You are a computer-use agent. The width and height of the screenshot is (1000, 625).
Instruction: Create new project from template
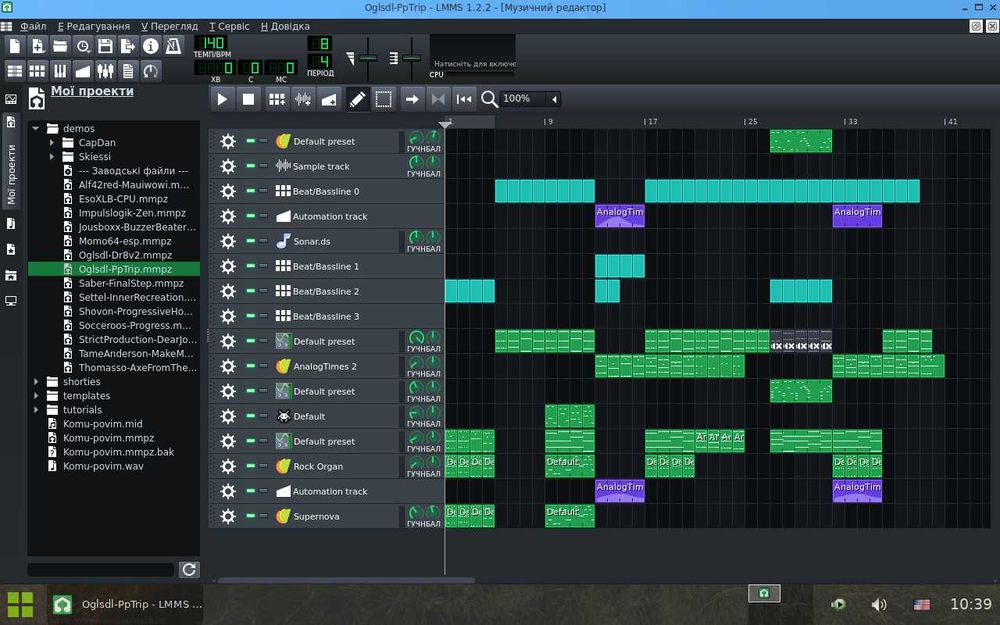[38, 46]
